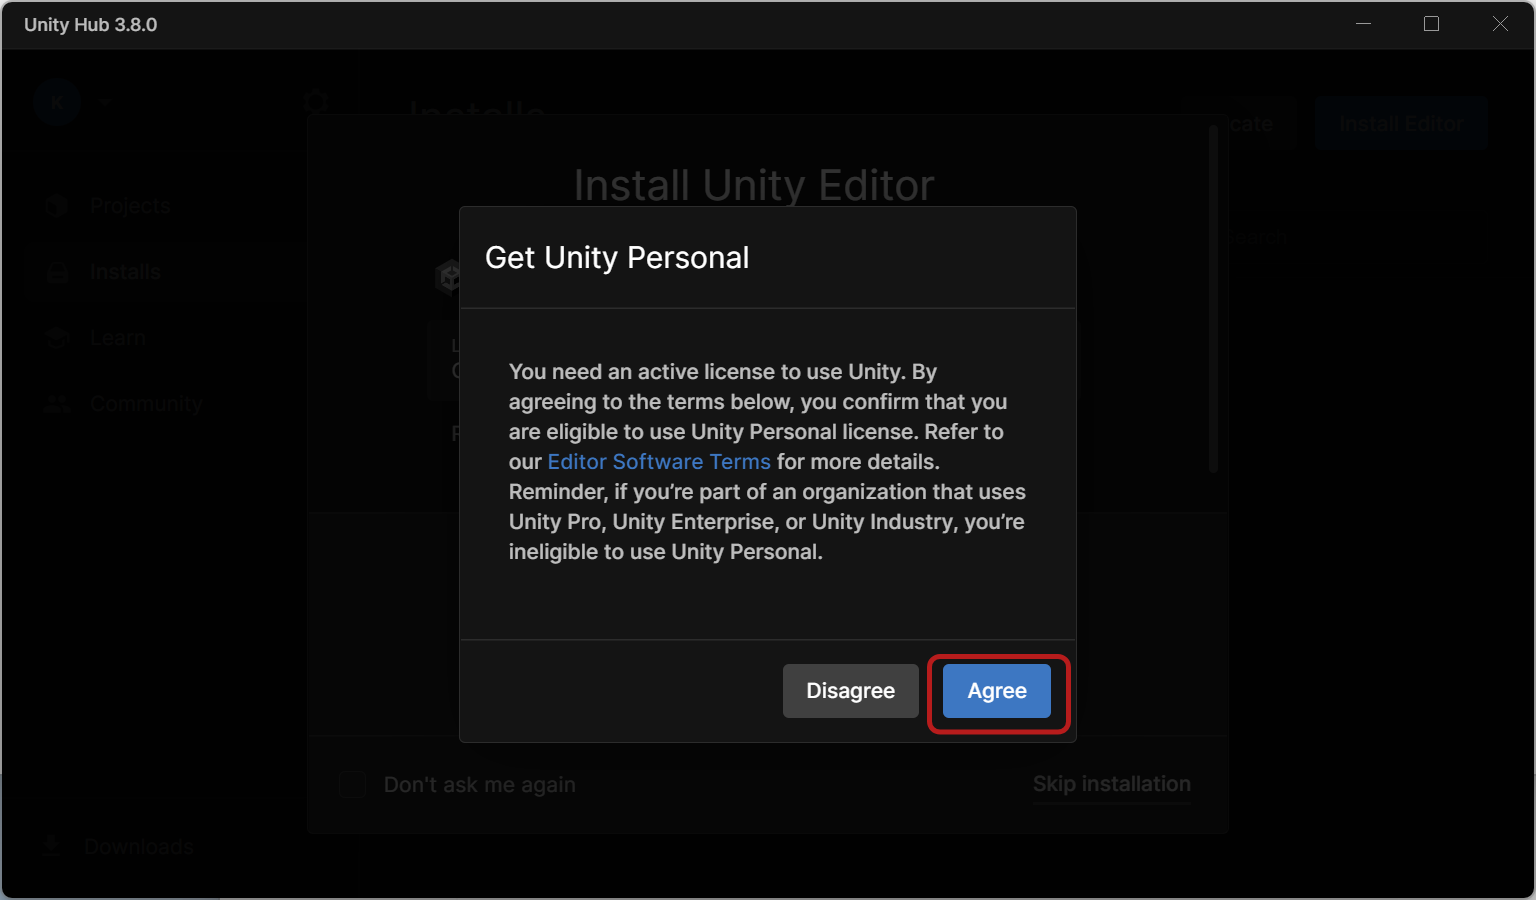Minimize the Unity Hub window

coord(1363,24)
